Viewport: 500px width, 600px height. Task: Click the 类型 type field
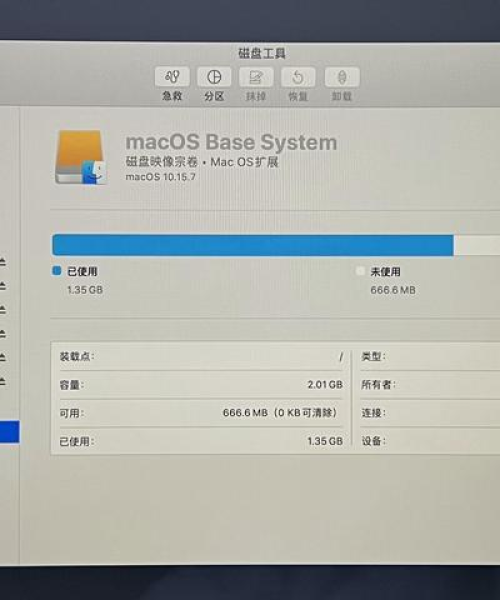[430, 357]
